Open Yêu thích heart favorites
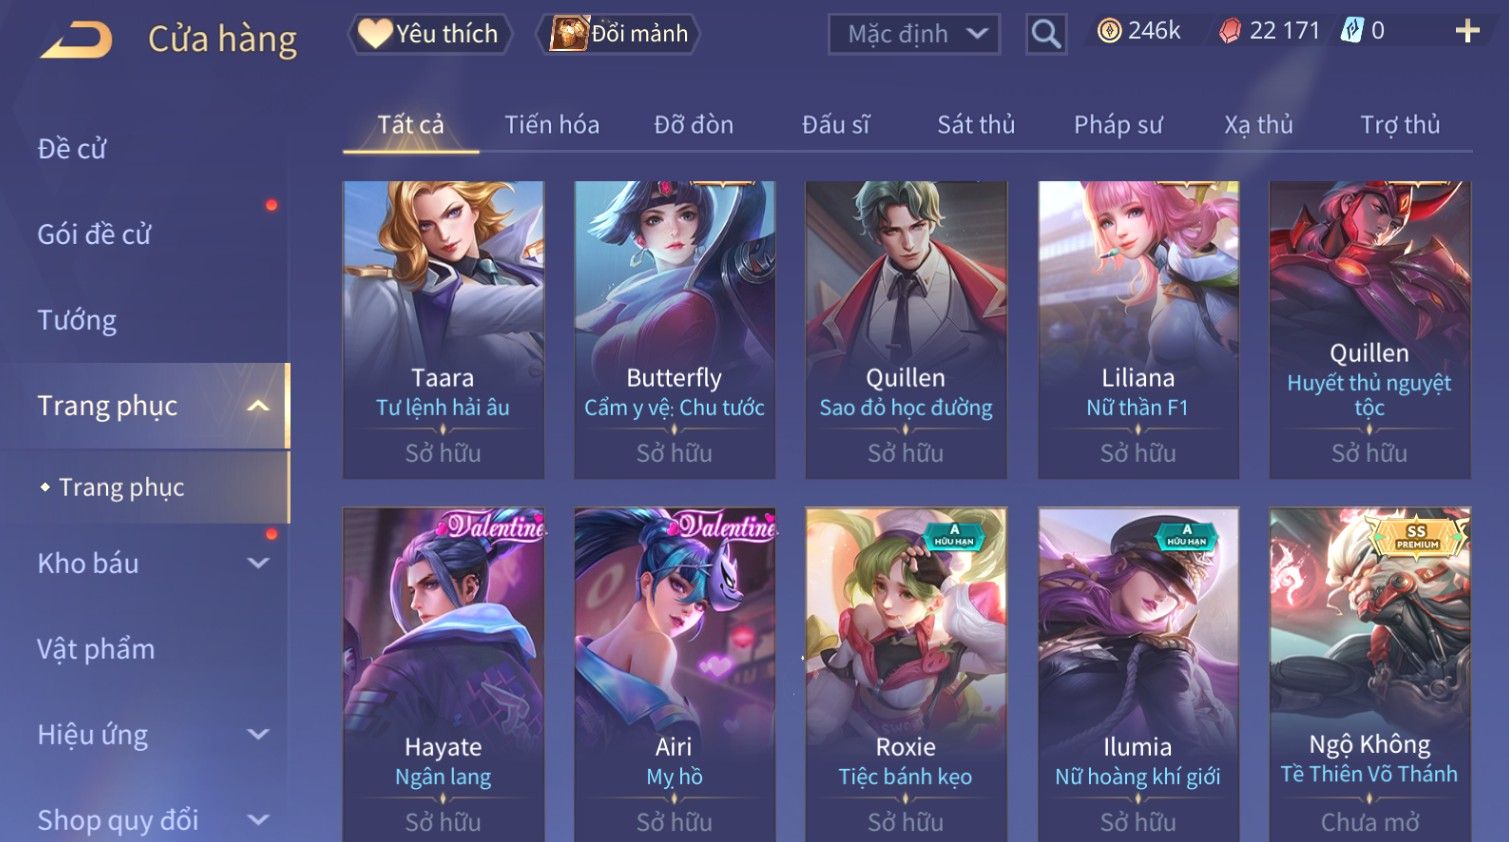The image size is (1509, 842). tap(430, 34)
